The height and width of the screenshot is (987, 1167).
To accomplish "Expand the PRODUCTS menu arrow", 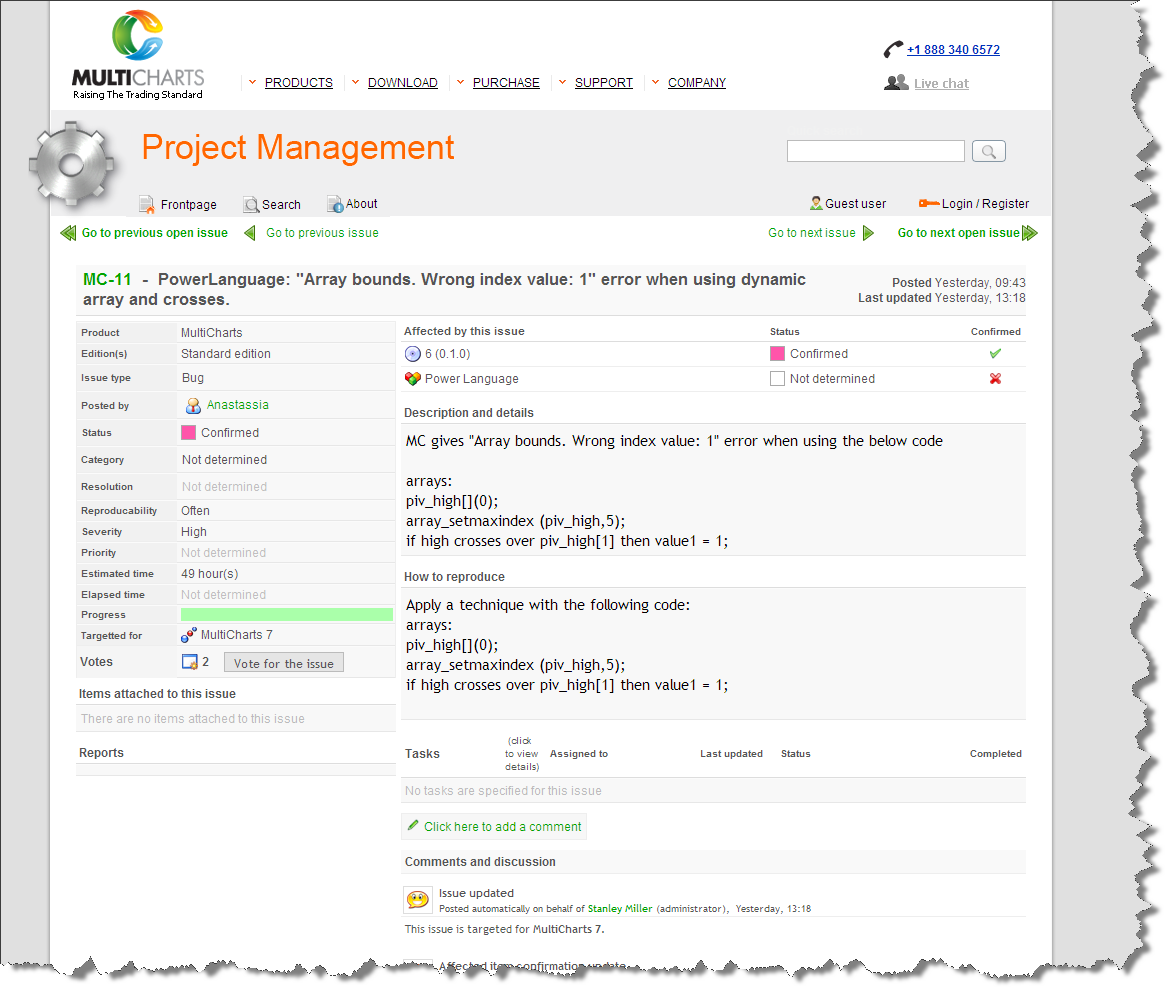I will 252,82.
